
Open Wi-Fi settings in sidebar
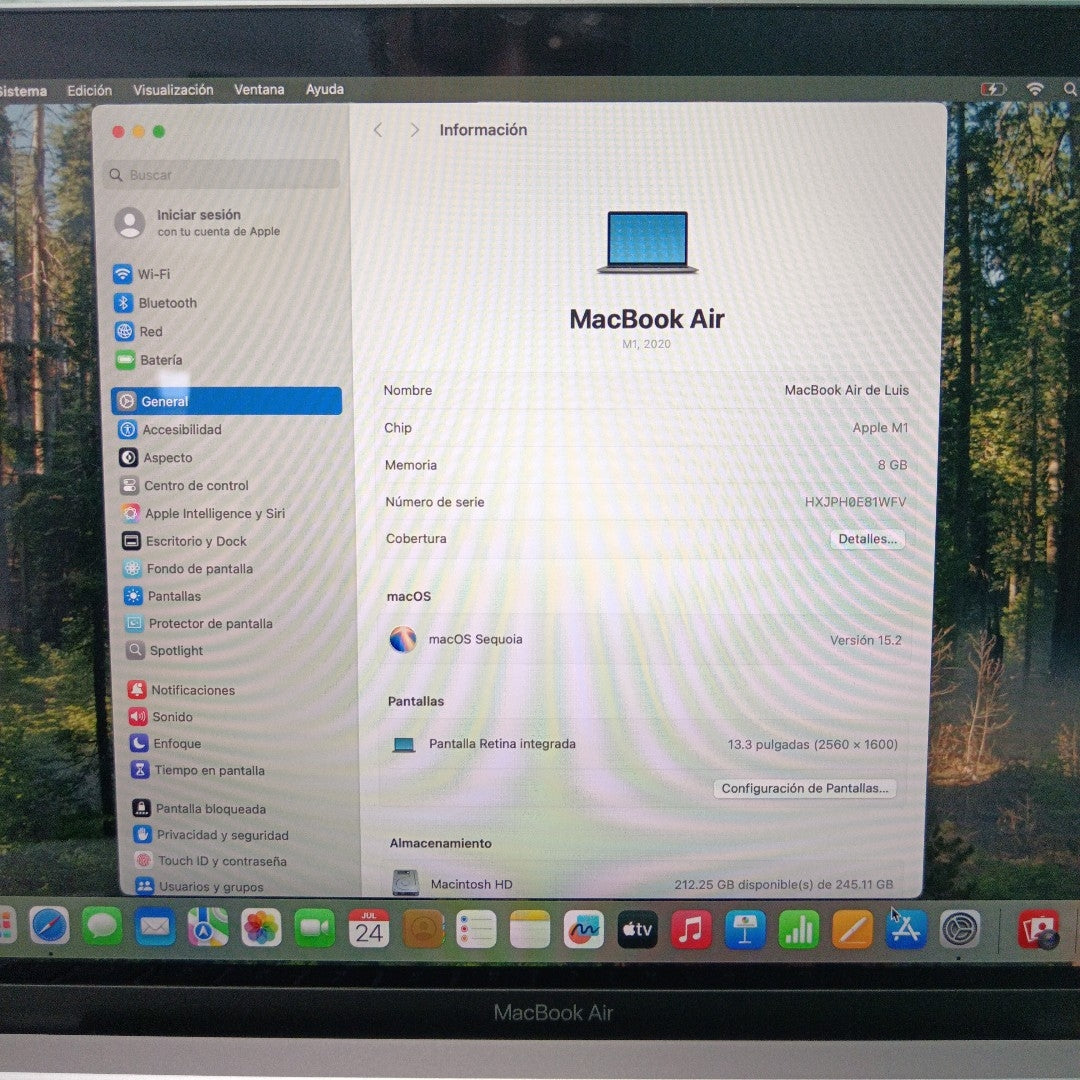[153, 274]
